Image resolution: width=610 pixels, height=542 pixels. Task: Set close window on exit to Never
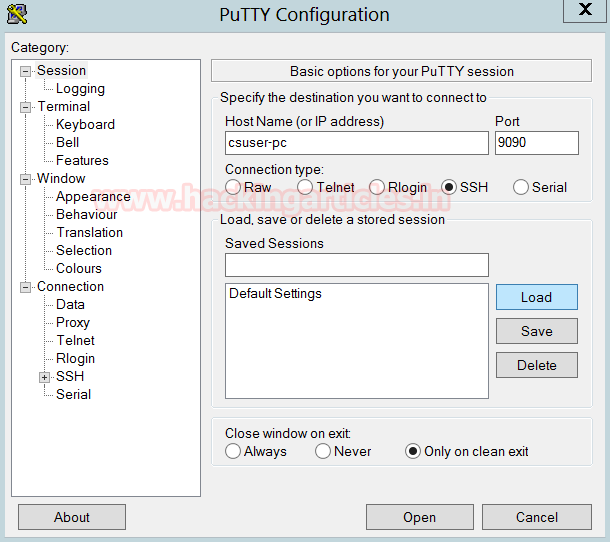click(x=323, y=451)
